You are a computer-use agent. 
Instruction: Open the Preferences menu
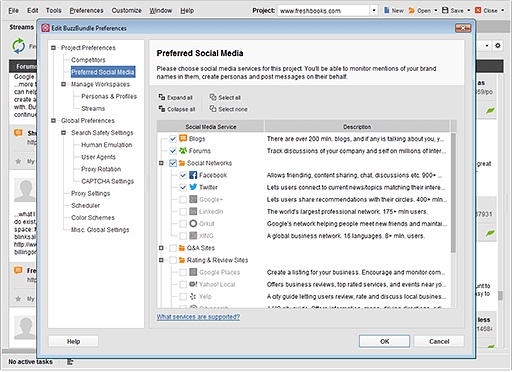click(86, 10)
